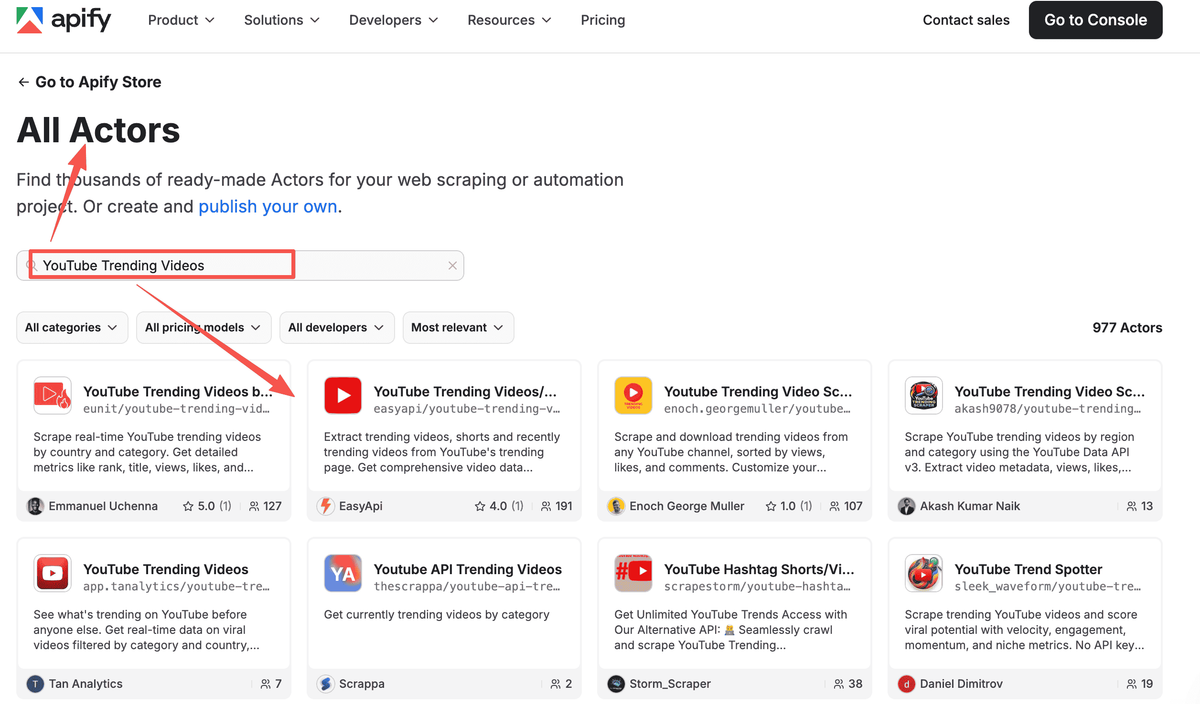This screenshot has width=1200, height=704.
Task: Click the Go to Console button
Action: click(x=1096, y=20)
